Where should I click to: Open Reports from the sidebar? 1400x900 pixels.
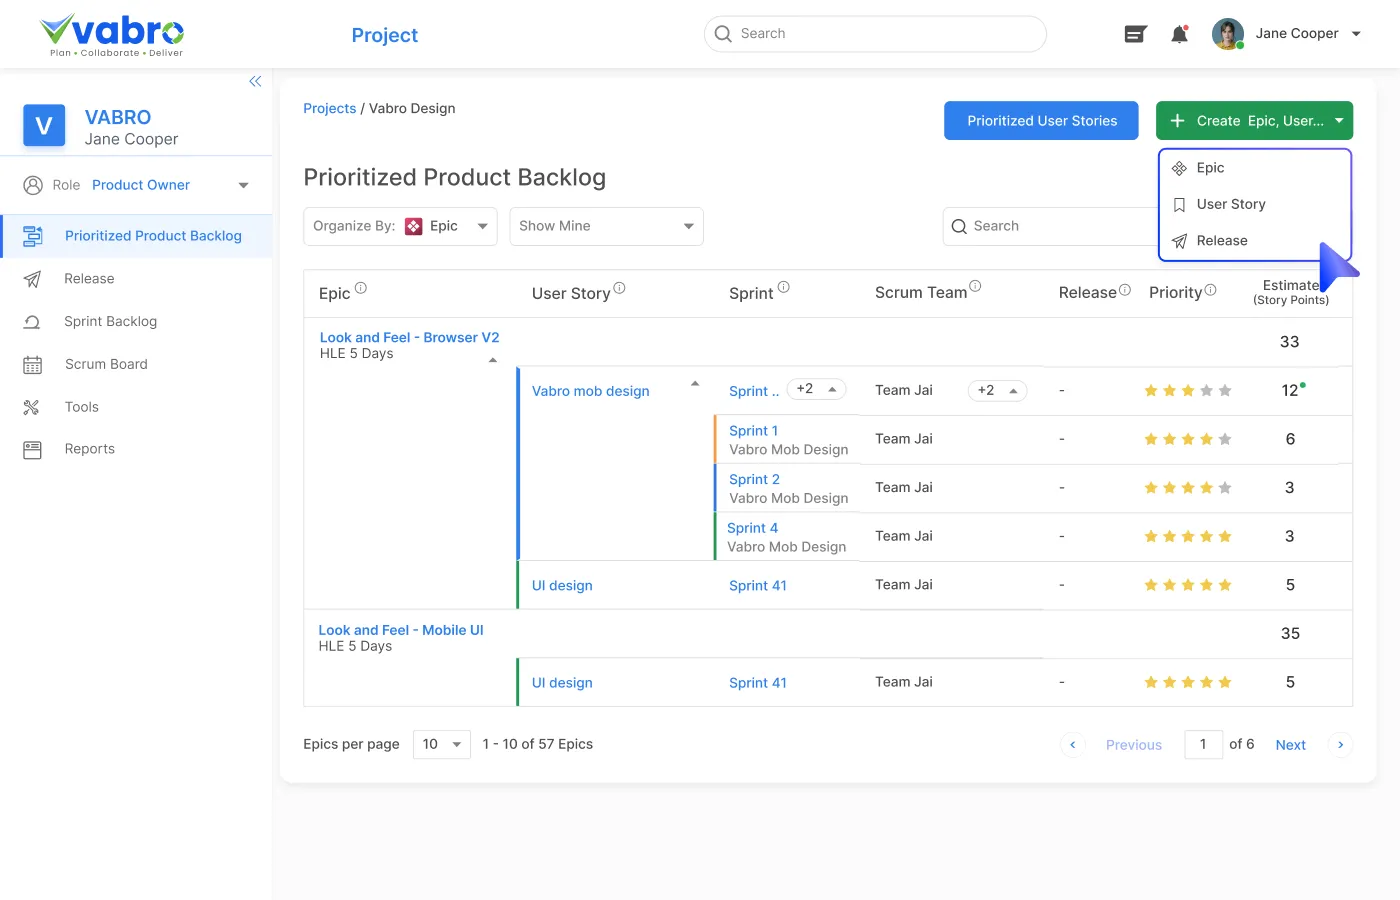[x=89, y=449]
